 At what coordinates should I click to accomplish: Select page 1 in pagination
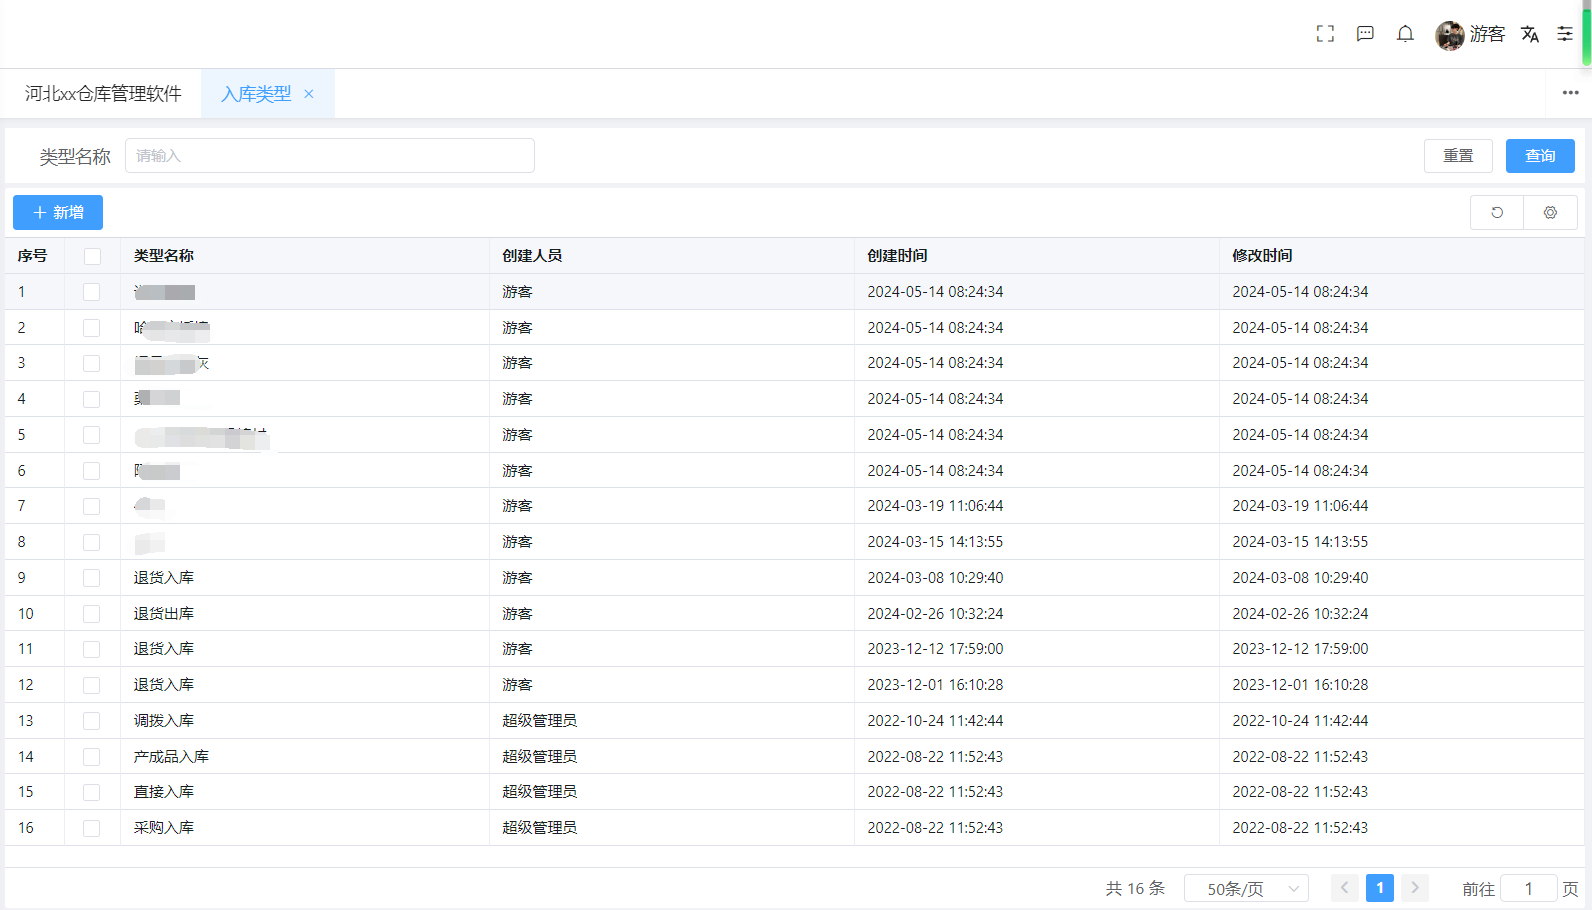[x=1380, y=888]
